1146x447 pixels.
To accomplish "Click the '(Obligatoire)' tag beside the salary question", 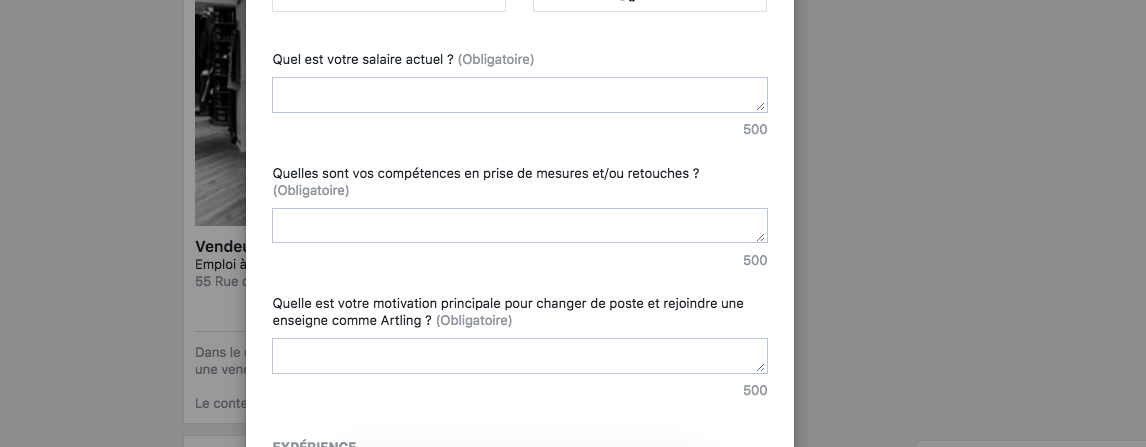I will click(x=496, y=59).
